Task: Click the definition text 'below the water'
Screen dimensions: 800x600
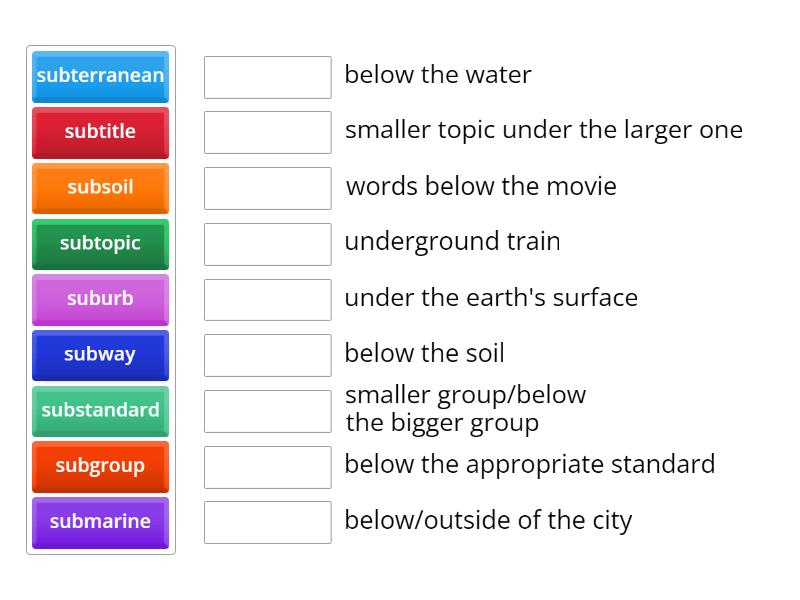Action: coord(438,75)
